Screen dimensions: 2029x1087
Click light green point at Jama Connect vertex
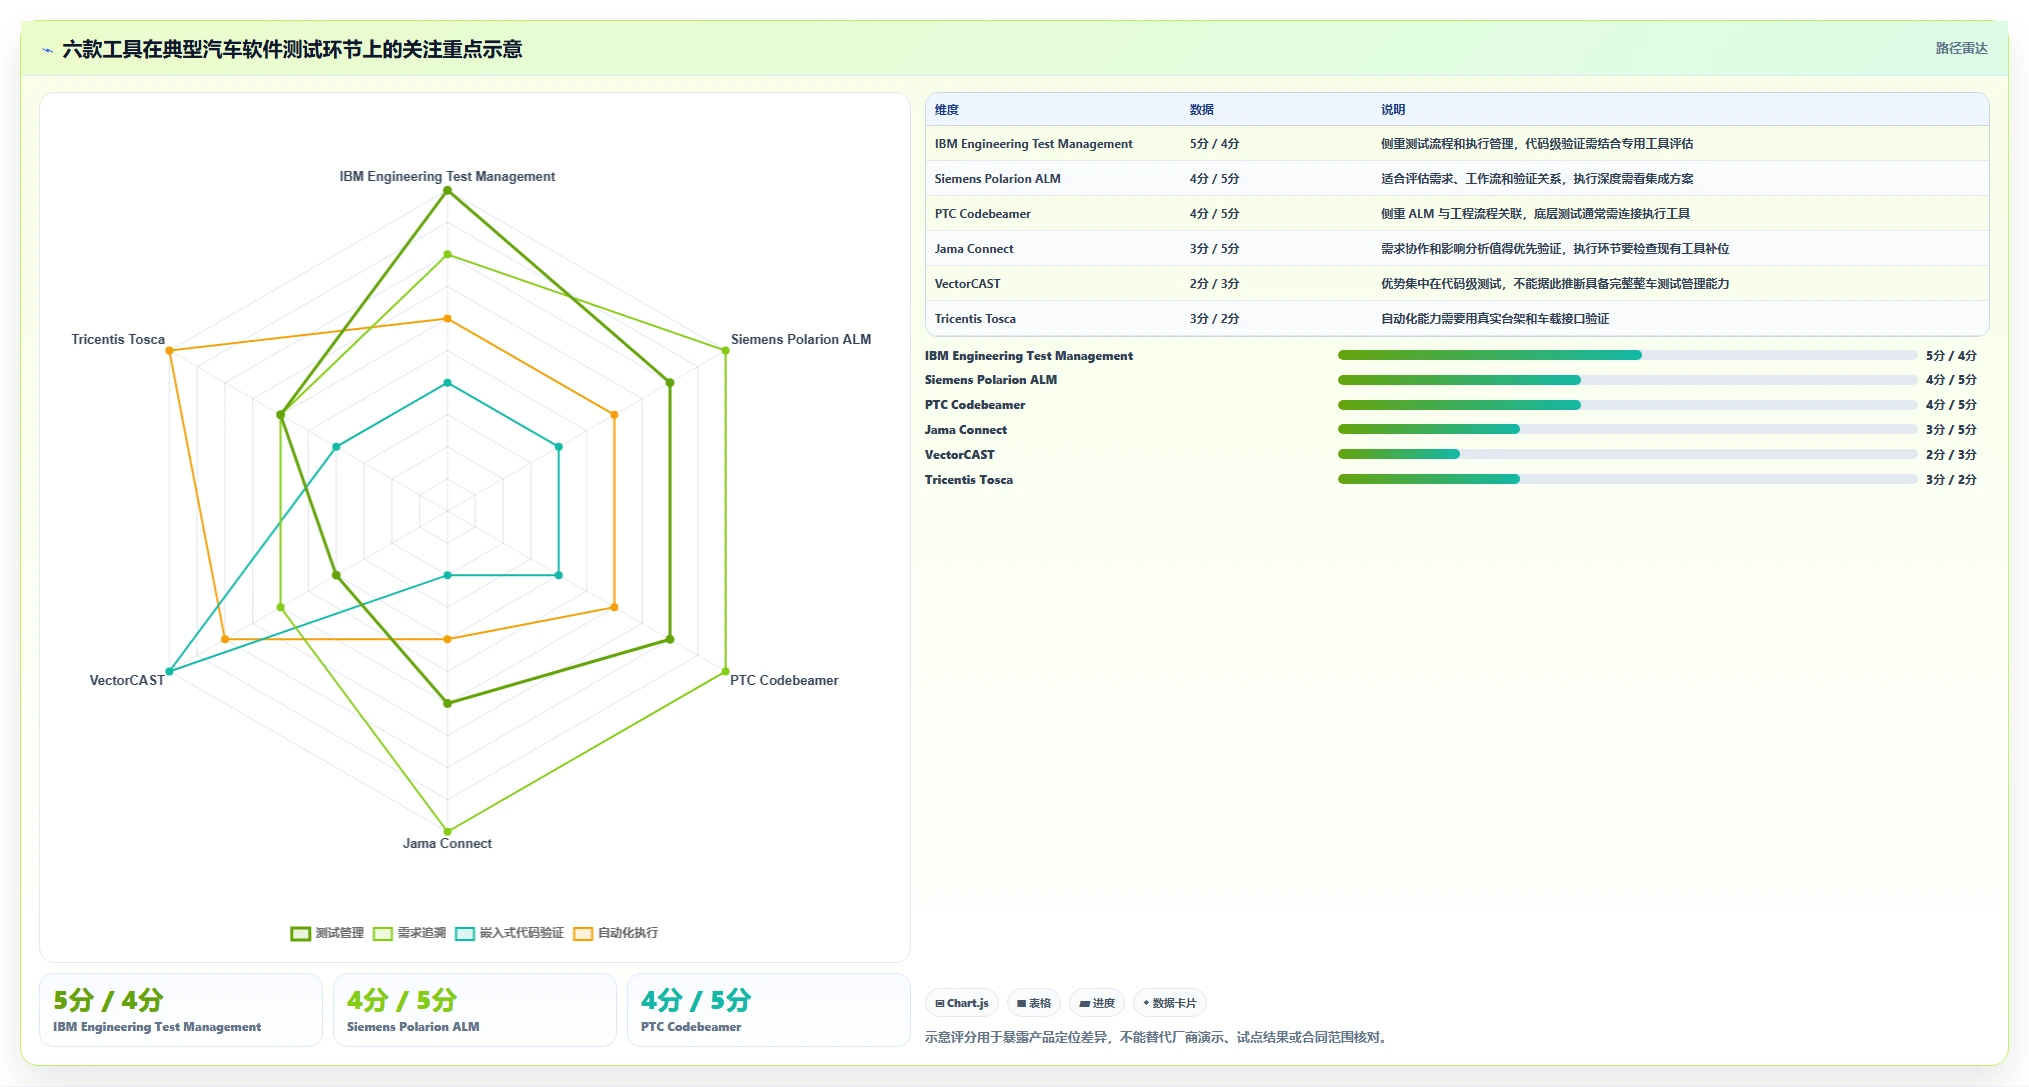[x=447, y=831]
